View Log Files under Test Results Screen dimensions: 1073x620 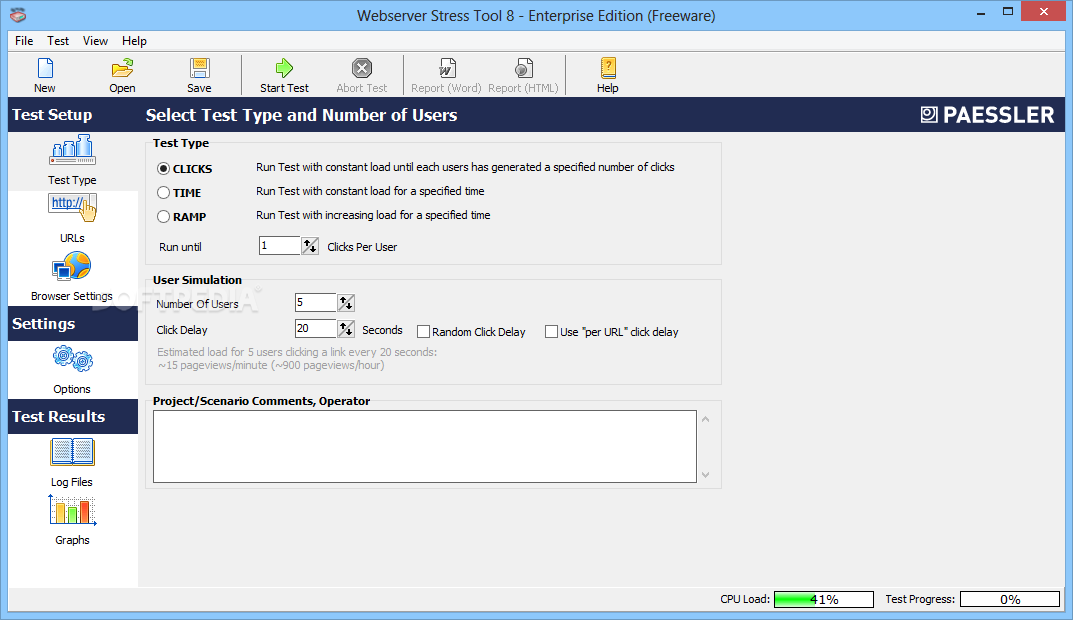(72, 463)
